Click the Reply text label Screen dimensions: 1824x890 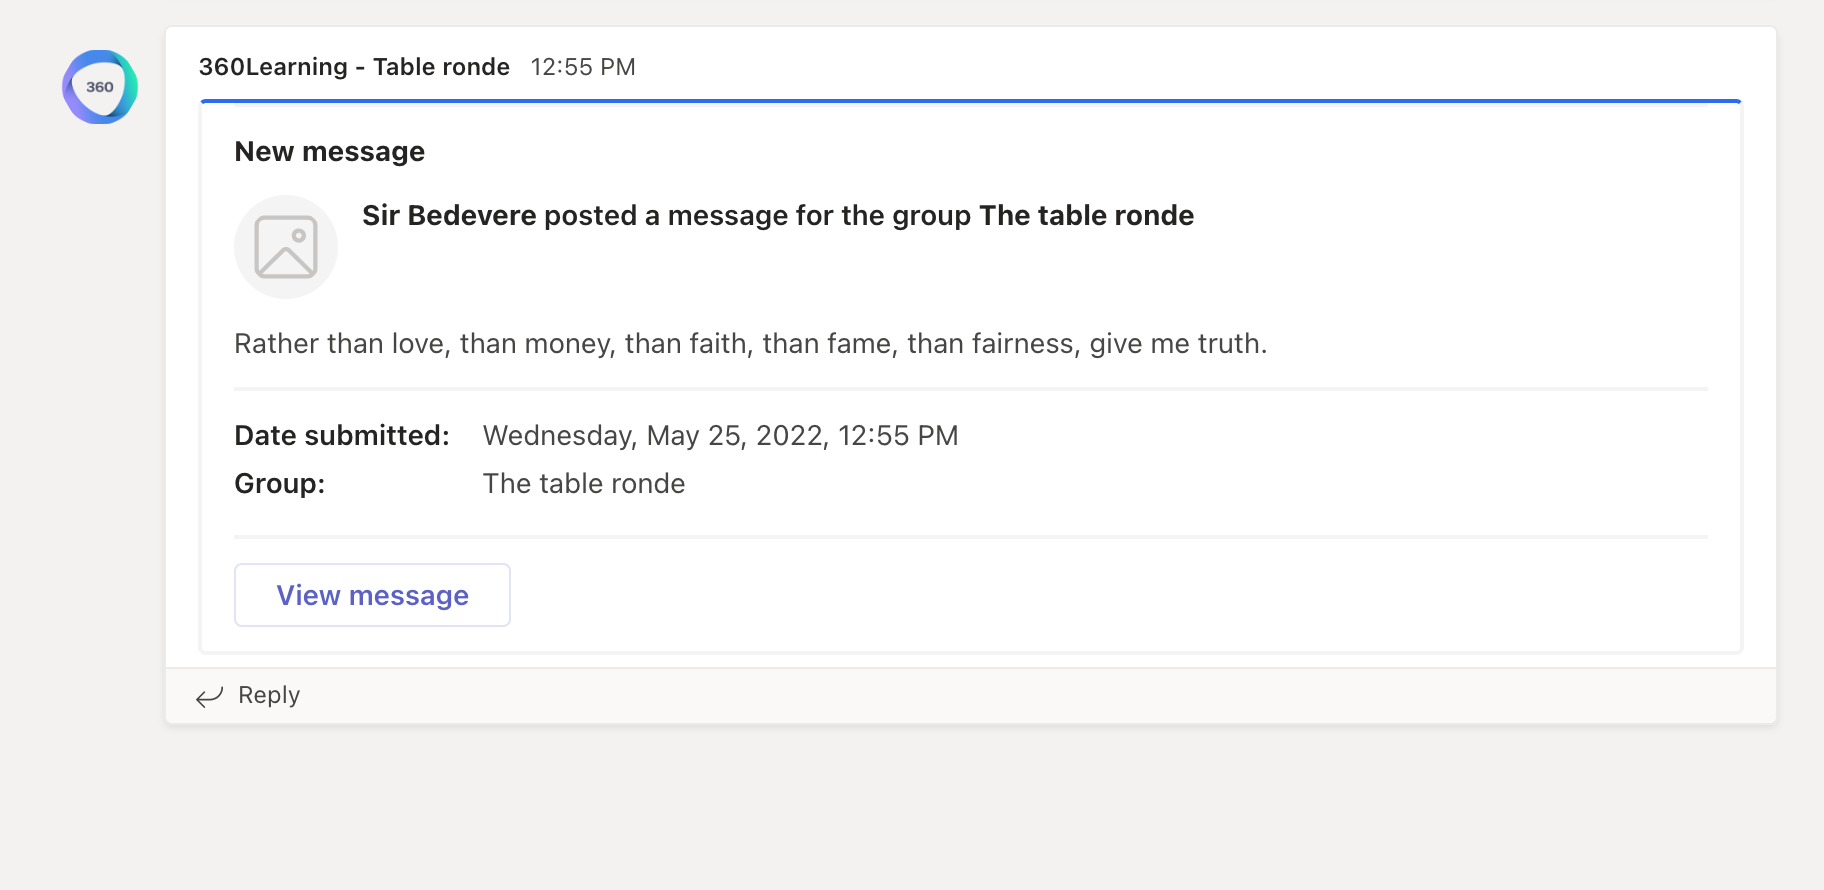269,695
